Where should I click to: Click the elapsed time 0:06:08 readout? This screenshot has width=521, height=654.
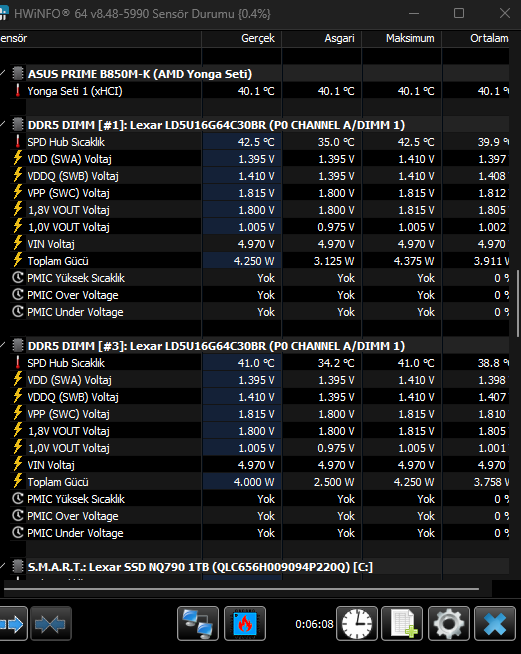314,624
